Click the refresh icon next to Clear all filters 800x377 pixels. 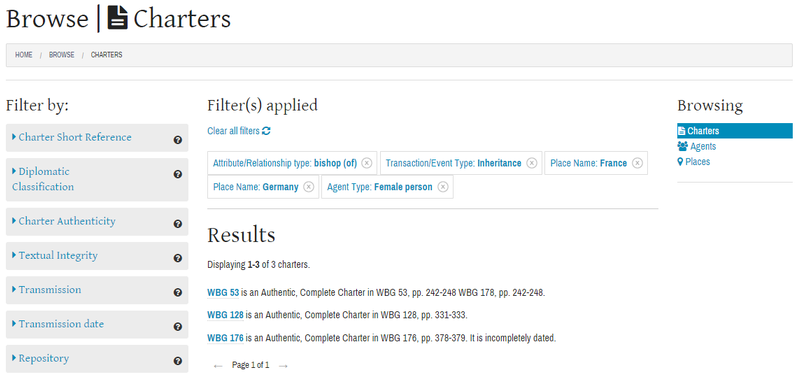[x=266, y=131]
